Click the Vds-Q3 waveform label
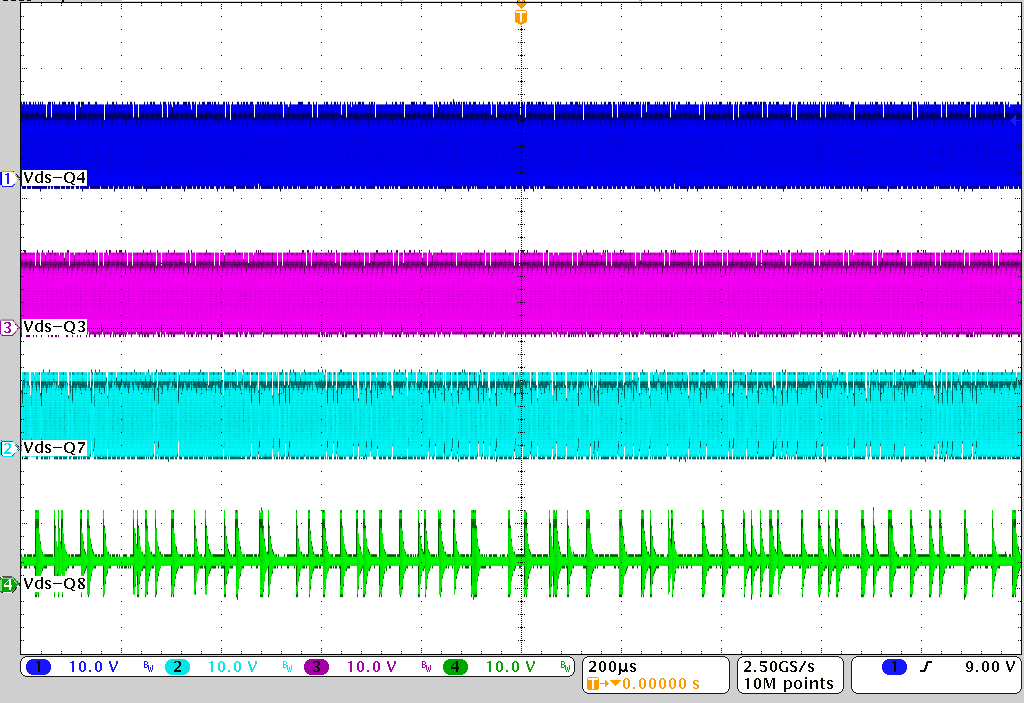Screen dimensions: 1024x703 (x=54, y=327)
